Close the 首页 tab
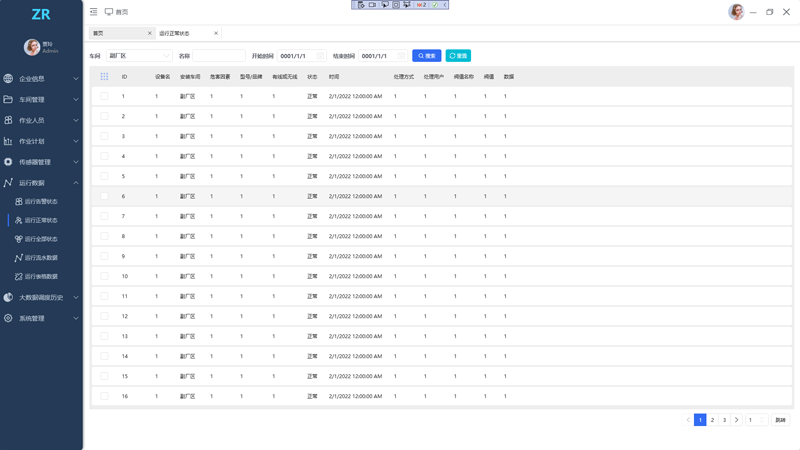 pyautogui.click(x=149, y=33)
